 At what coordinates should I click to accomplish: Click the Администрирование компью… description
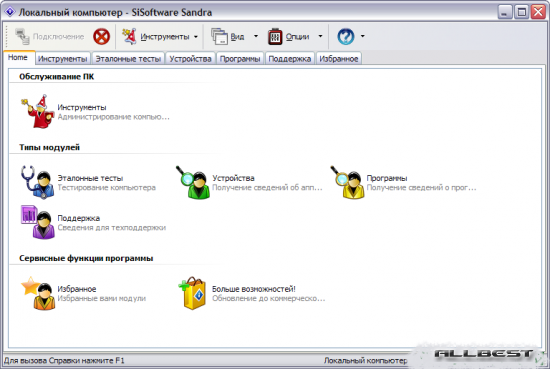point(114,117)
